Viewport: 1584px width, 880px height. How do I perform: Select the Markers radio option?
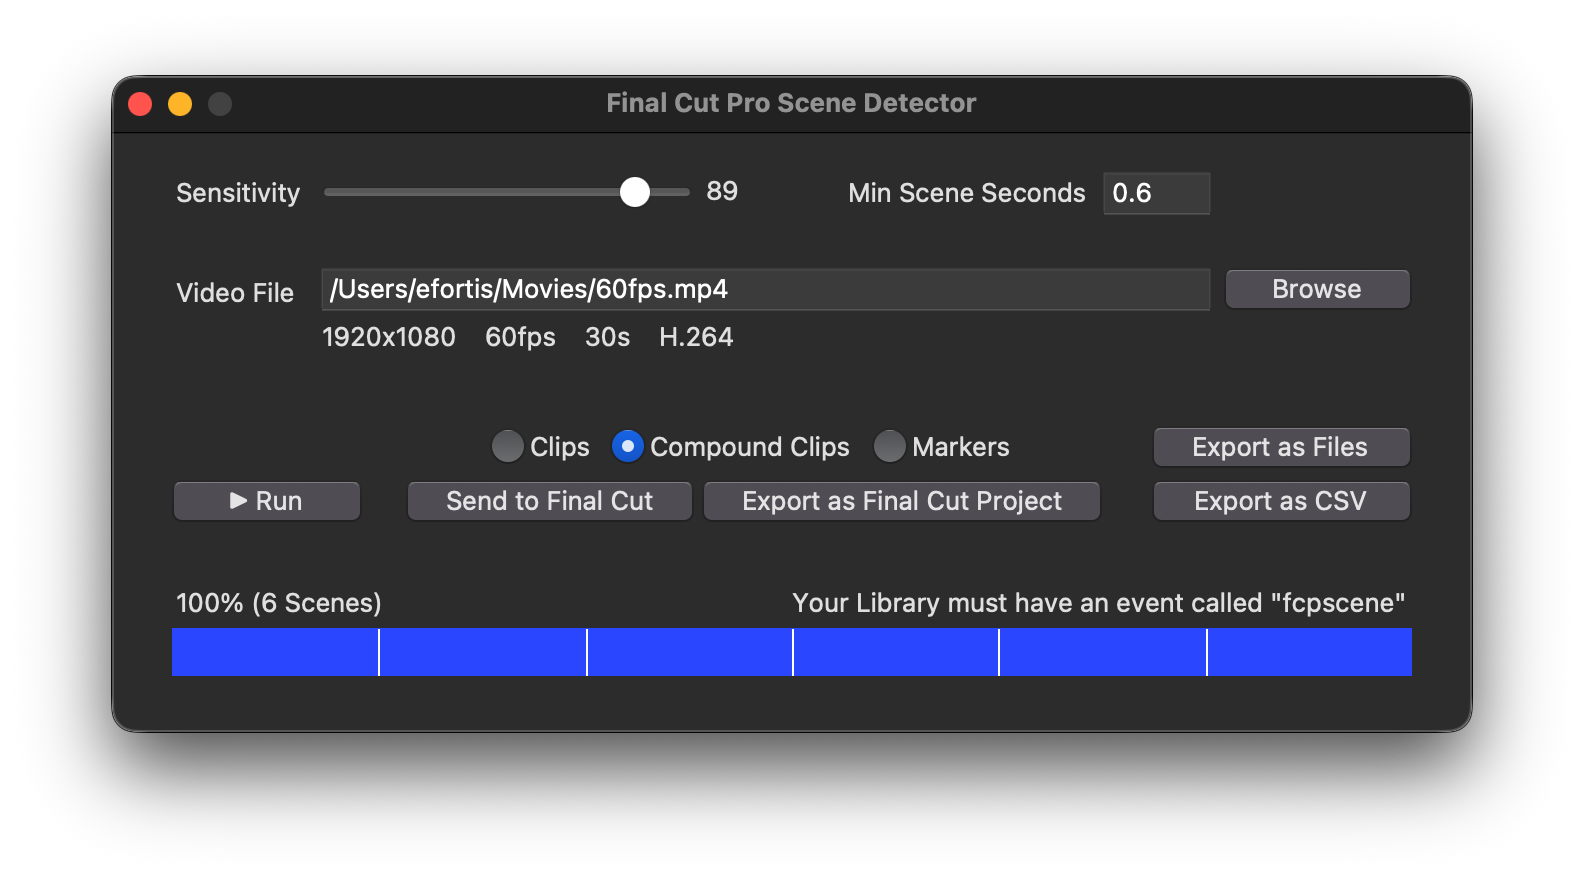coord(890,446)
